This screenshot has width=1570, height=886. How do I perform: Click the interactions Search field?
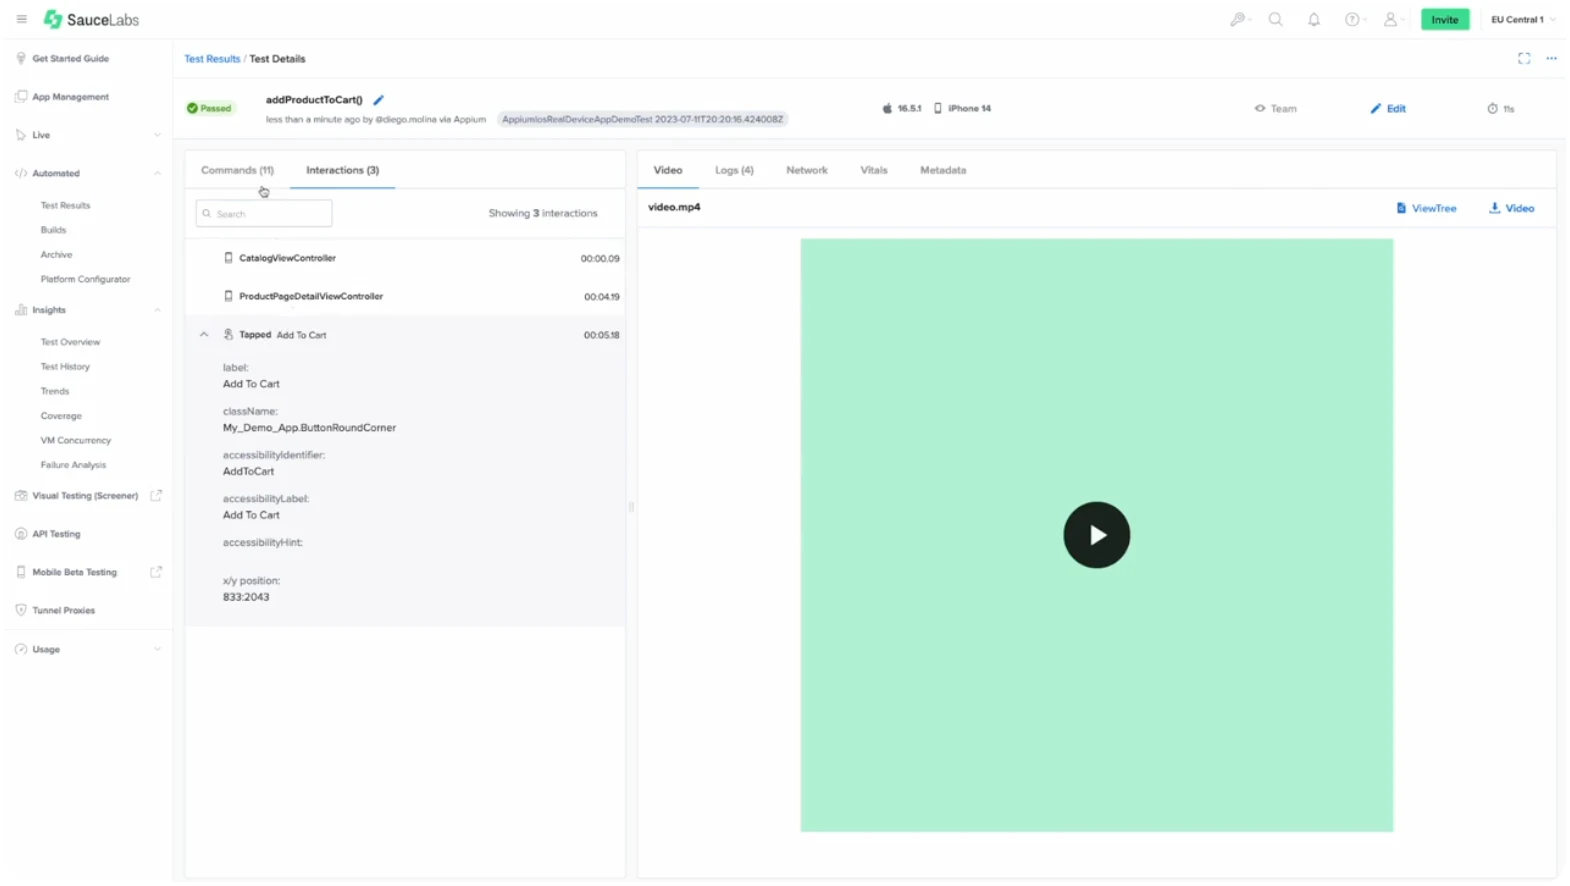[x=264, y=213]
